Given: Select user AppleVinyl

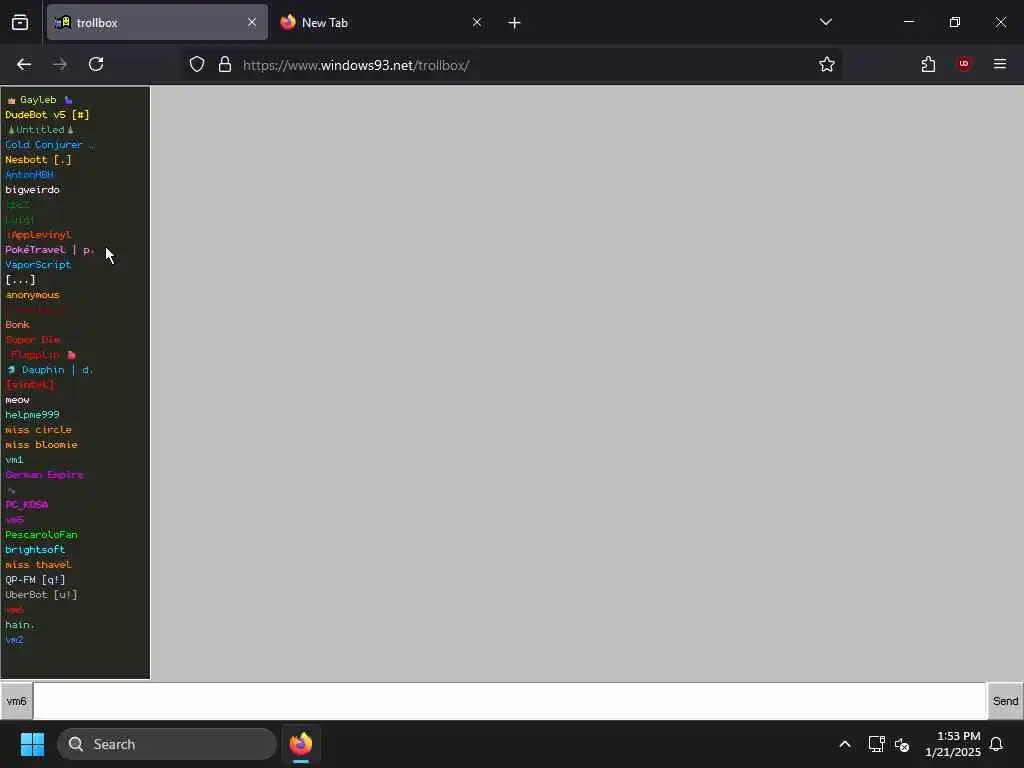Looking at the screenshot, I should [x=39, y=235].
